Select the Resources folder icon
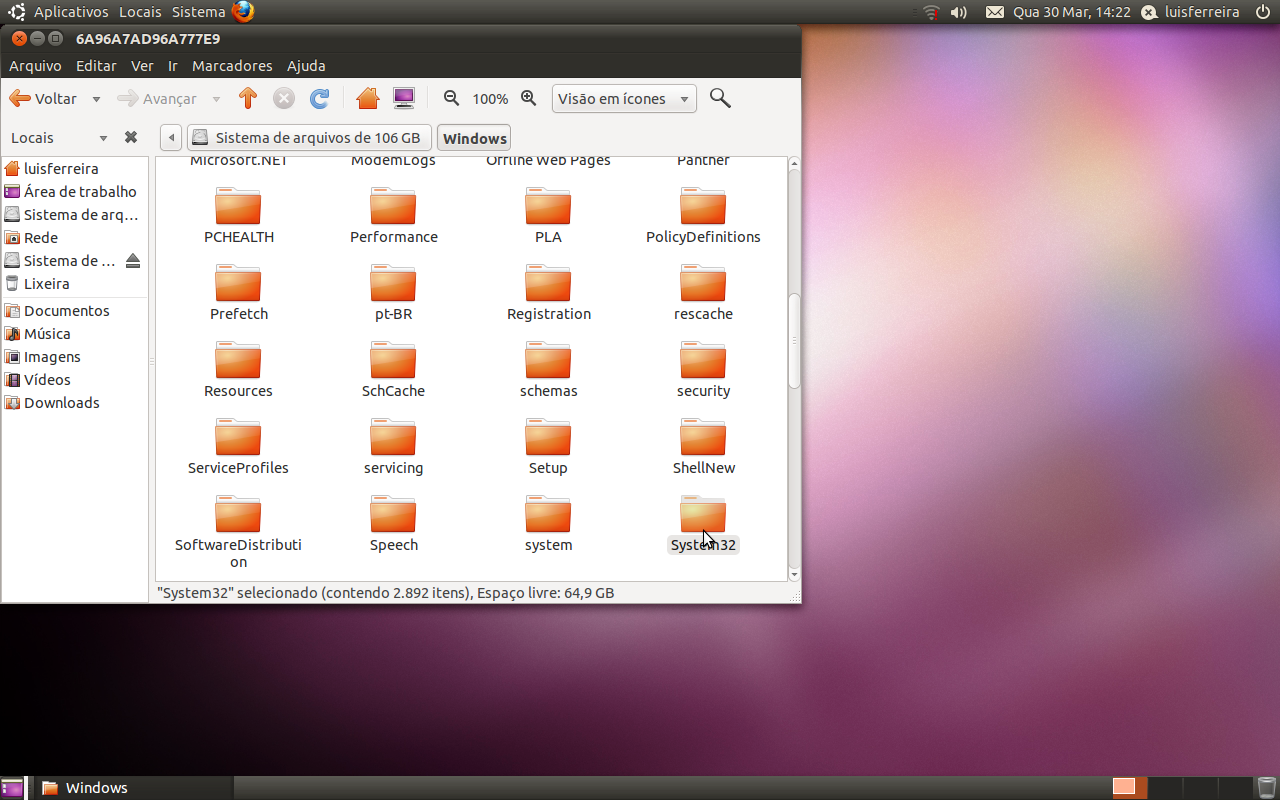 (238, 359)
